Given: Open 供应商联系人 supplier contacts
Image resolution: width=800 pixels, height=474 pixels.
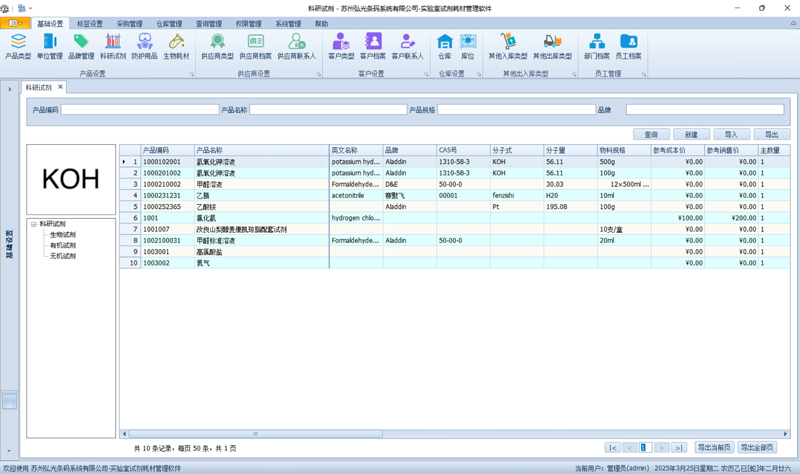Looking at the screenshot, I should pos(296,46).
